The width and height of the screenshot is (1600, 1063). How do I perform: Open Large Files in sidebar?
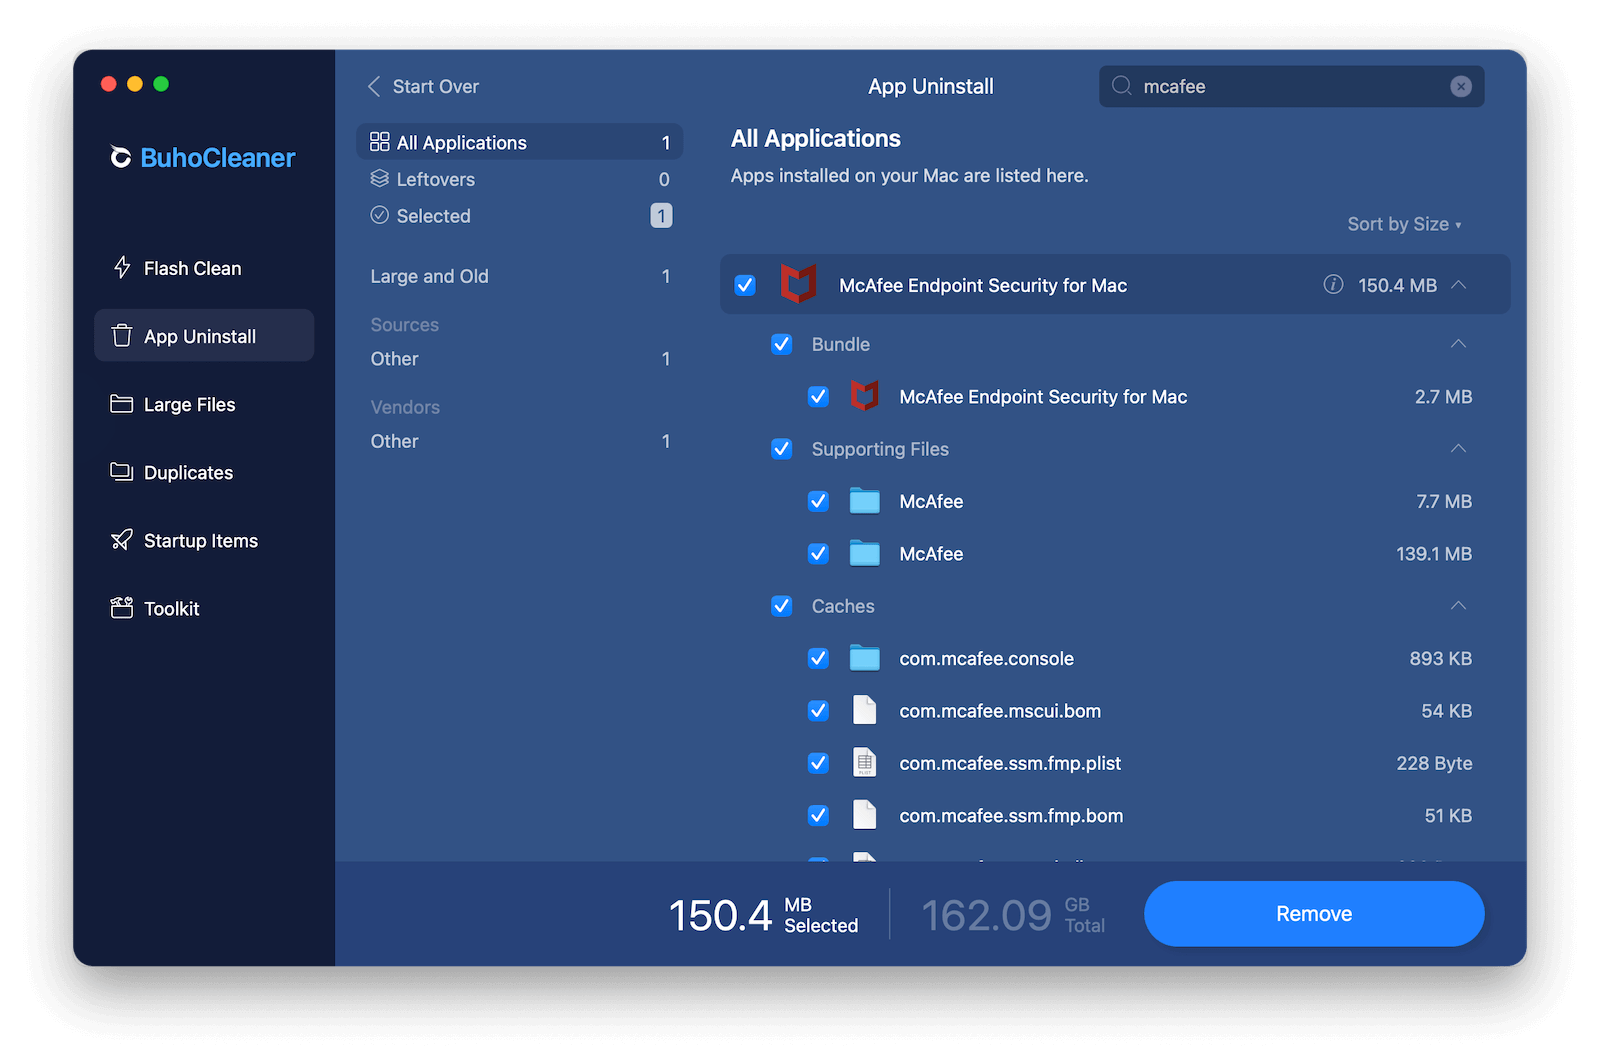(x=204, y=404)
